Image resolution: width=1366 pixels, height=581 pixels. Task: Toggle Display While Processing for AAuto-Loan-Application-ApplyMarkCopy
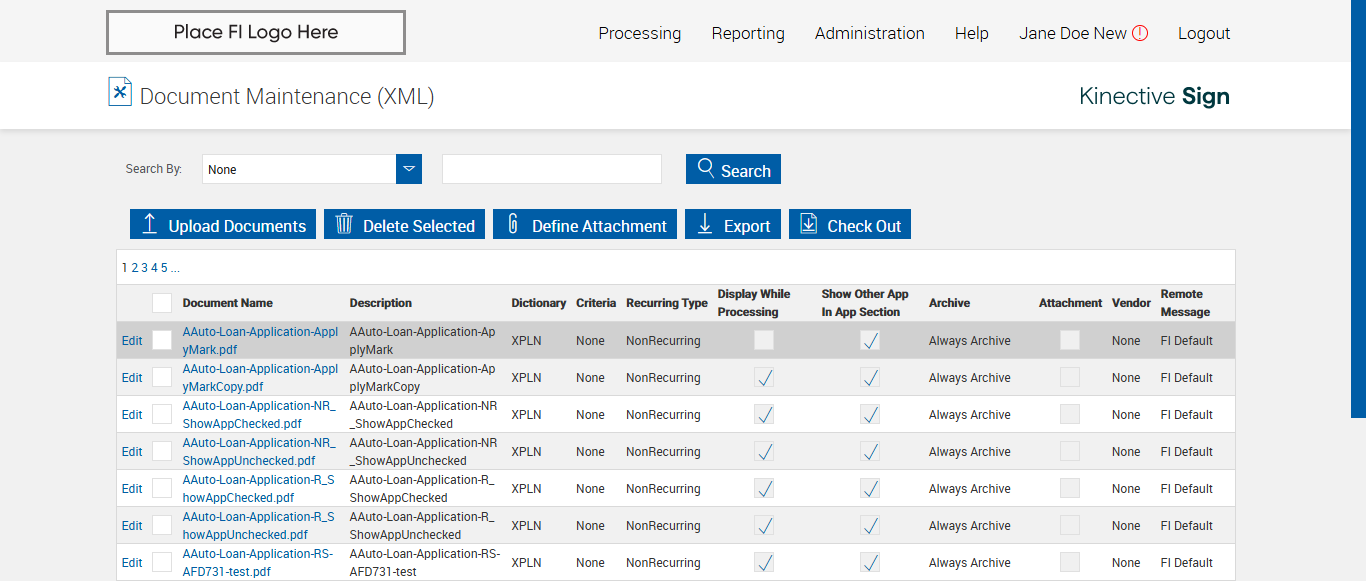(x=764, y=377)
